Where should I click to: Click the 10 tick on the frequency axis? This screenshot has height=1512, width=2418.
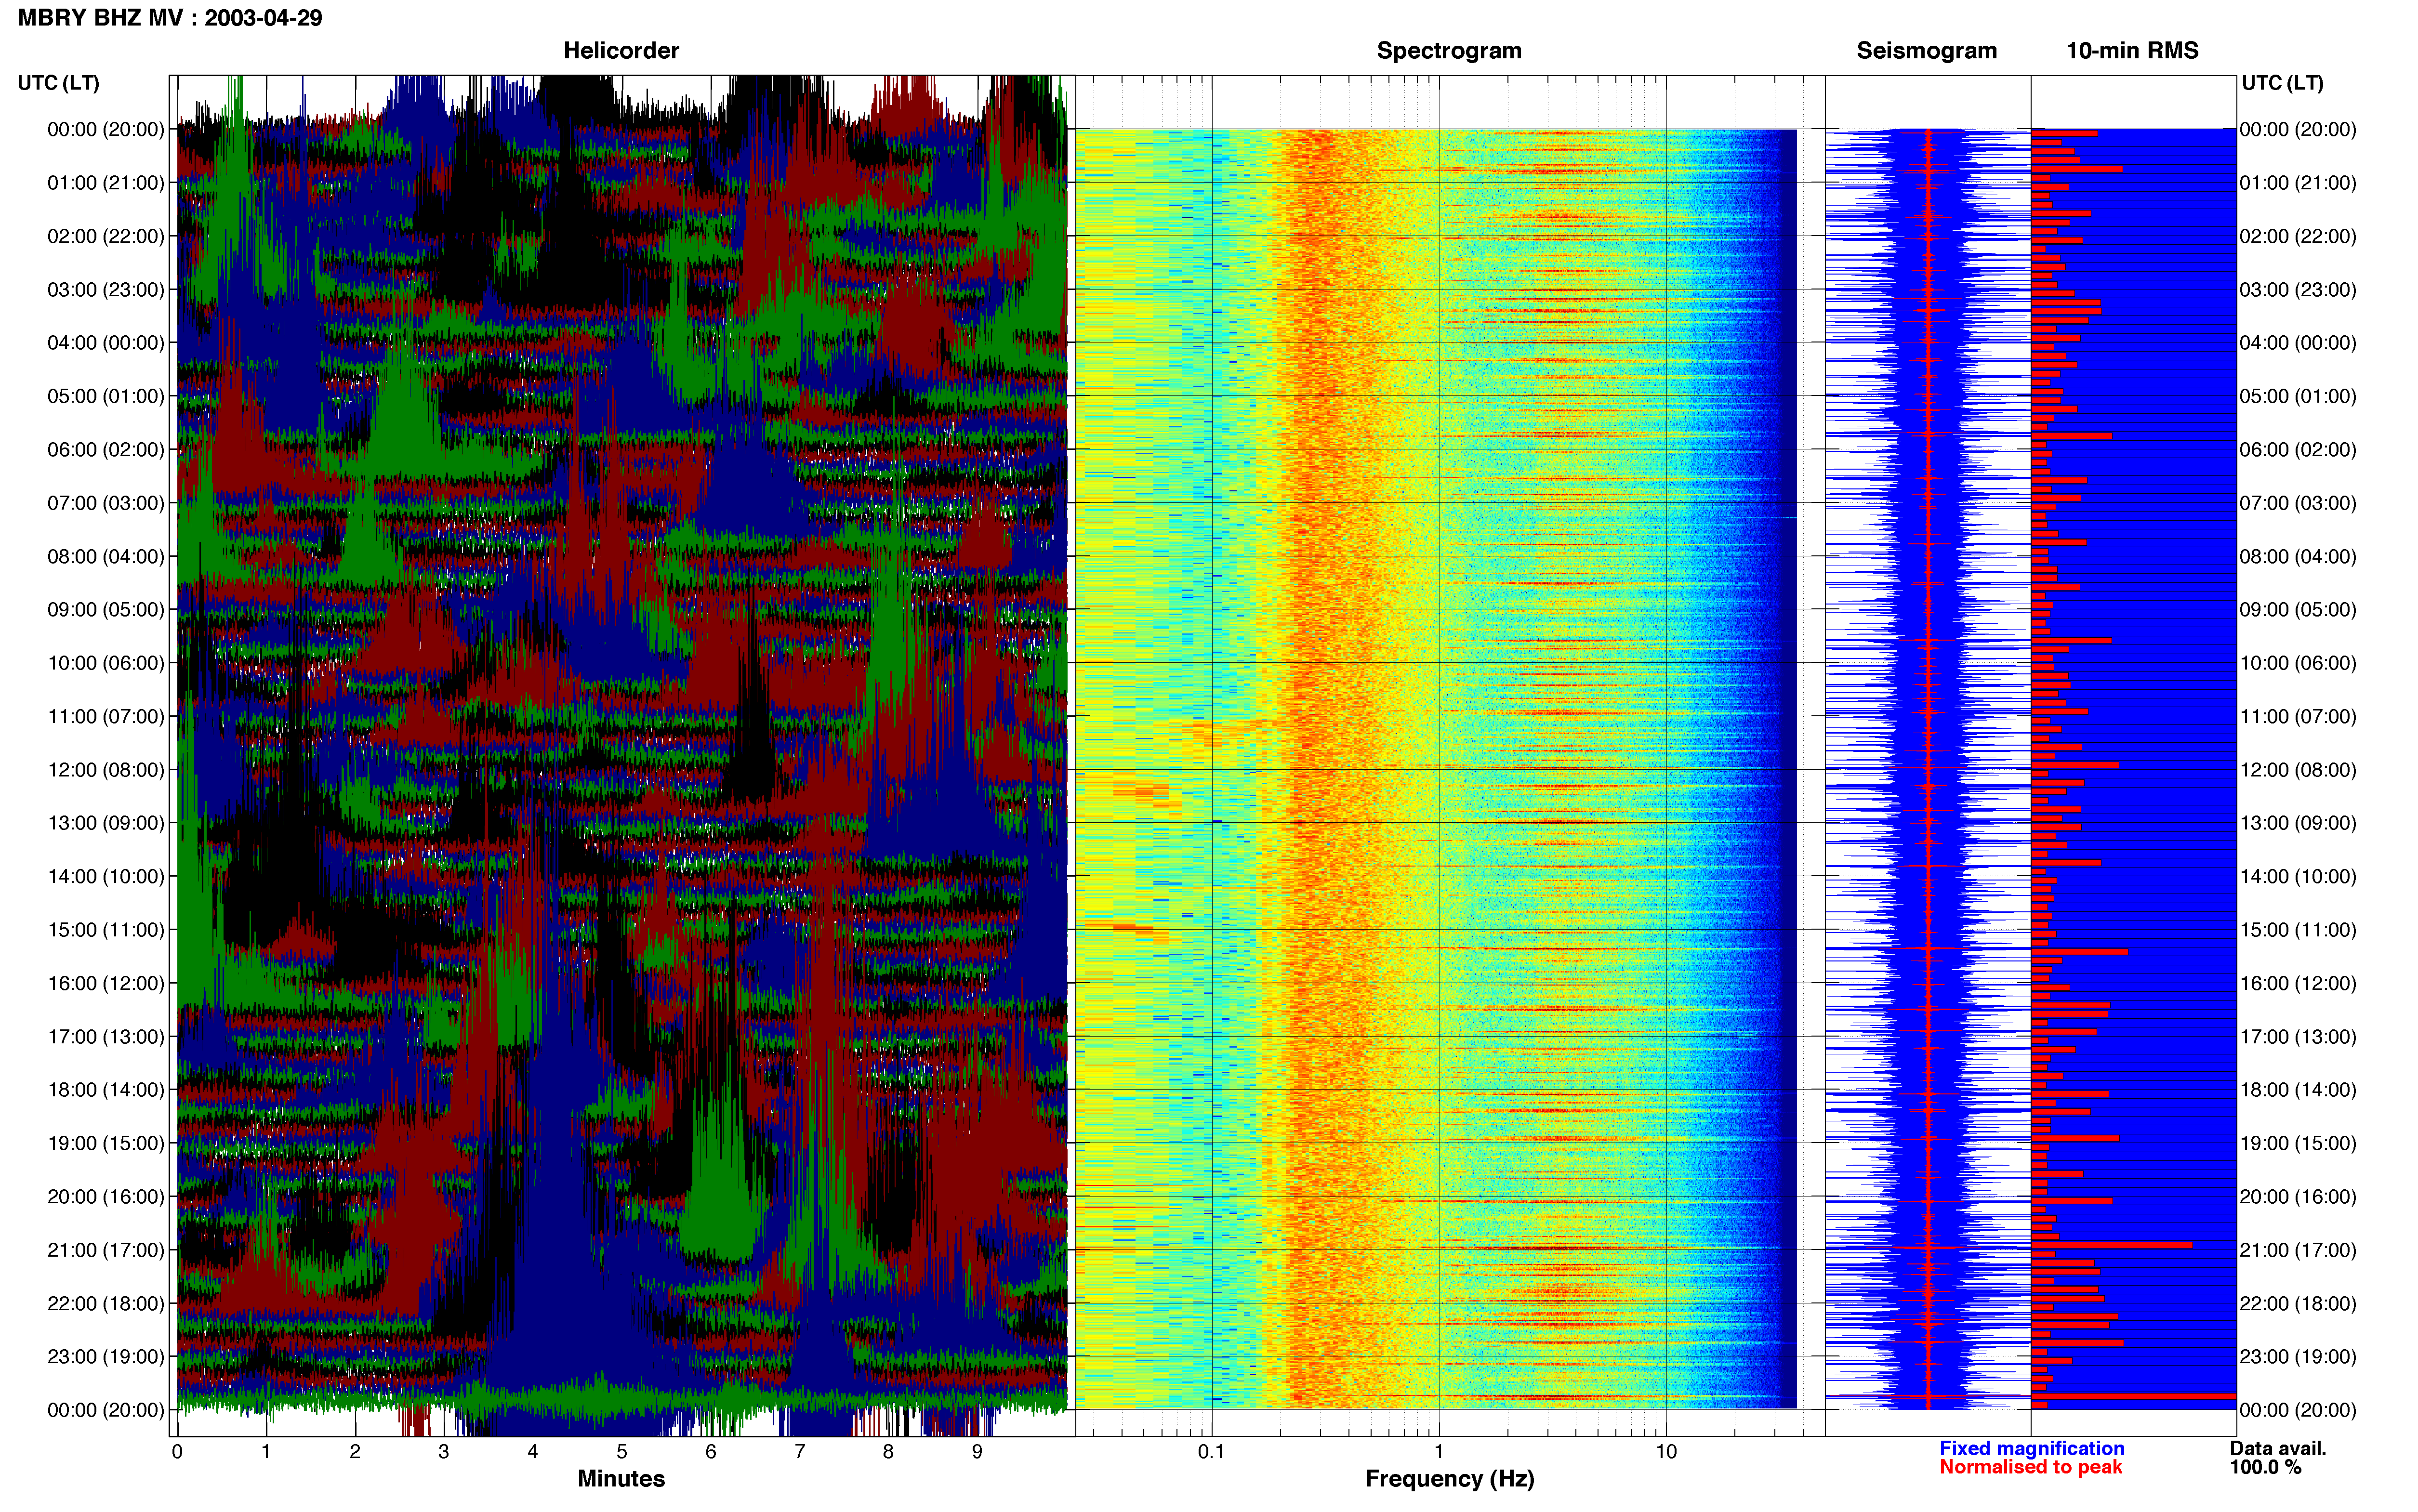[x=1666, y=1451]
